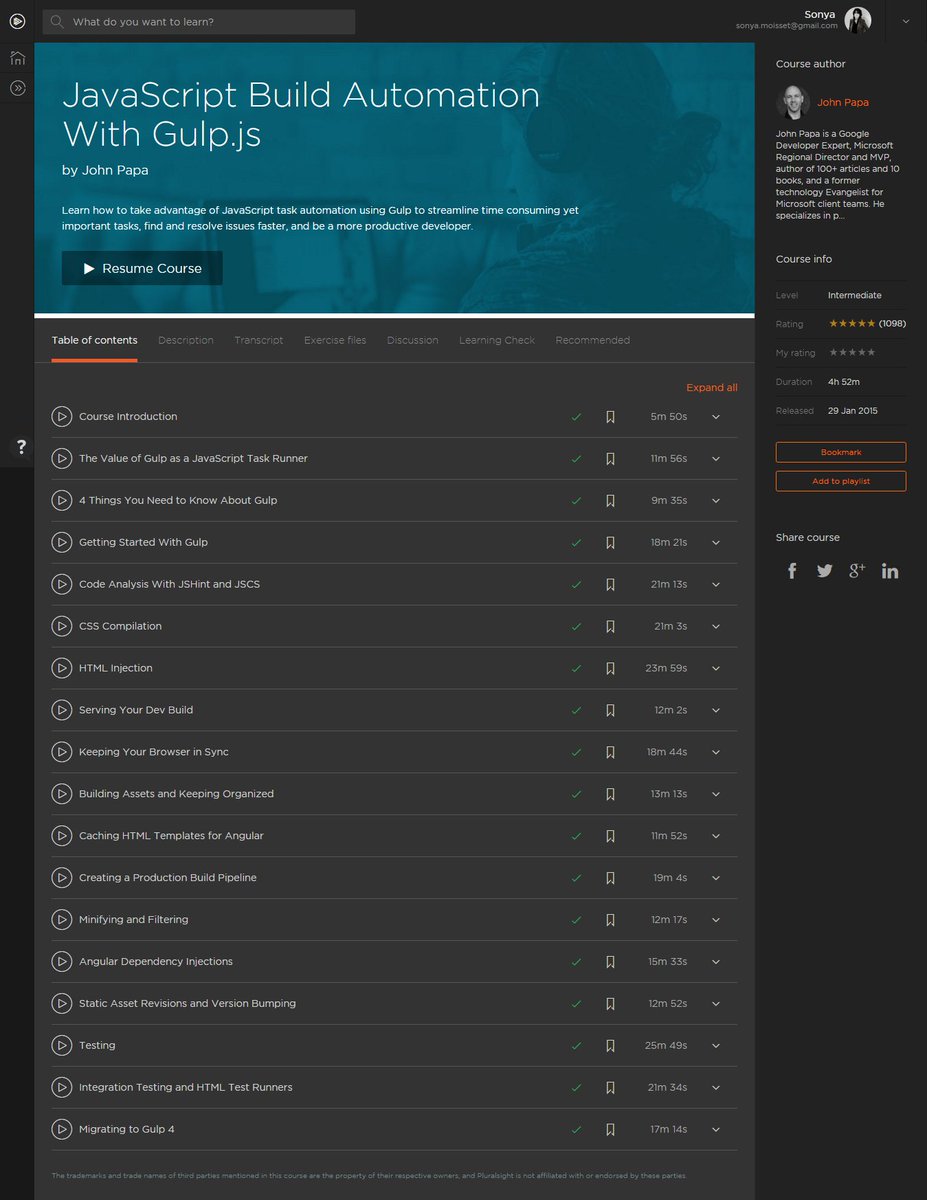
Task: Play Getting Started With Gulp module
Action: click(62, 542)
